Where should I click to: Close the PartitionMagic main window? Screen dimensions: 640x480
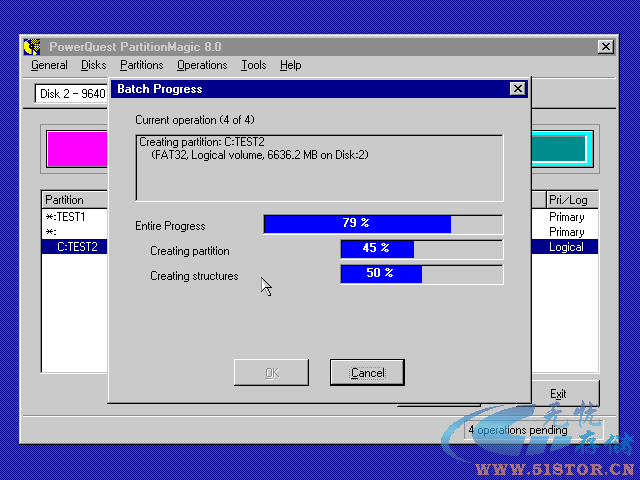(606, 47)
